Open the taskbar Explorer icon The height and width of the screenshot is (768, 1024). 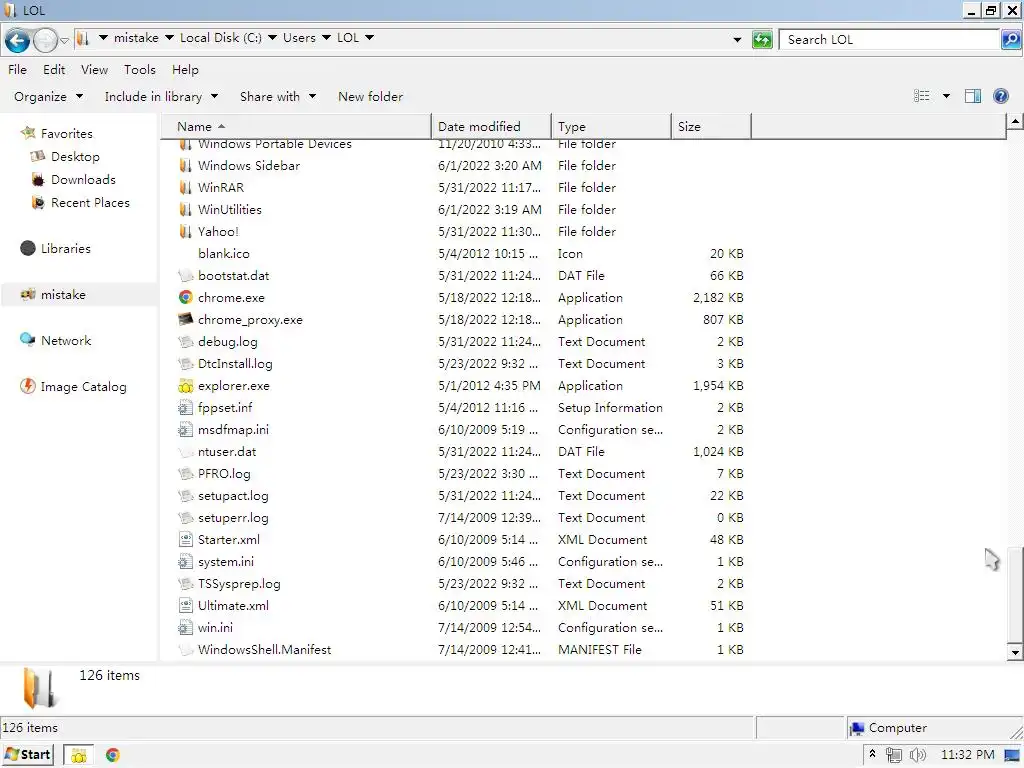(x=78, y=755)
